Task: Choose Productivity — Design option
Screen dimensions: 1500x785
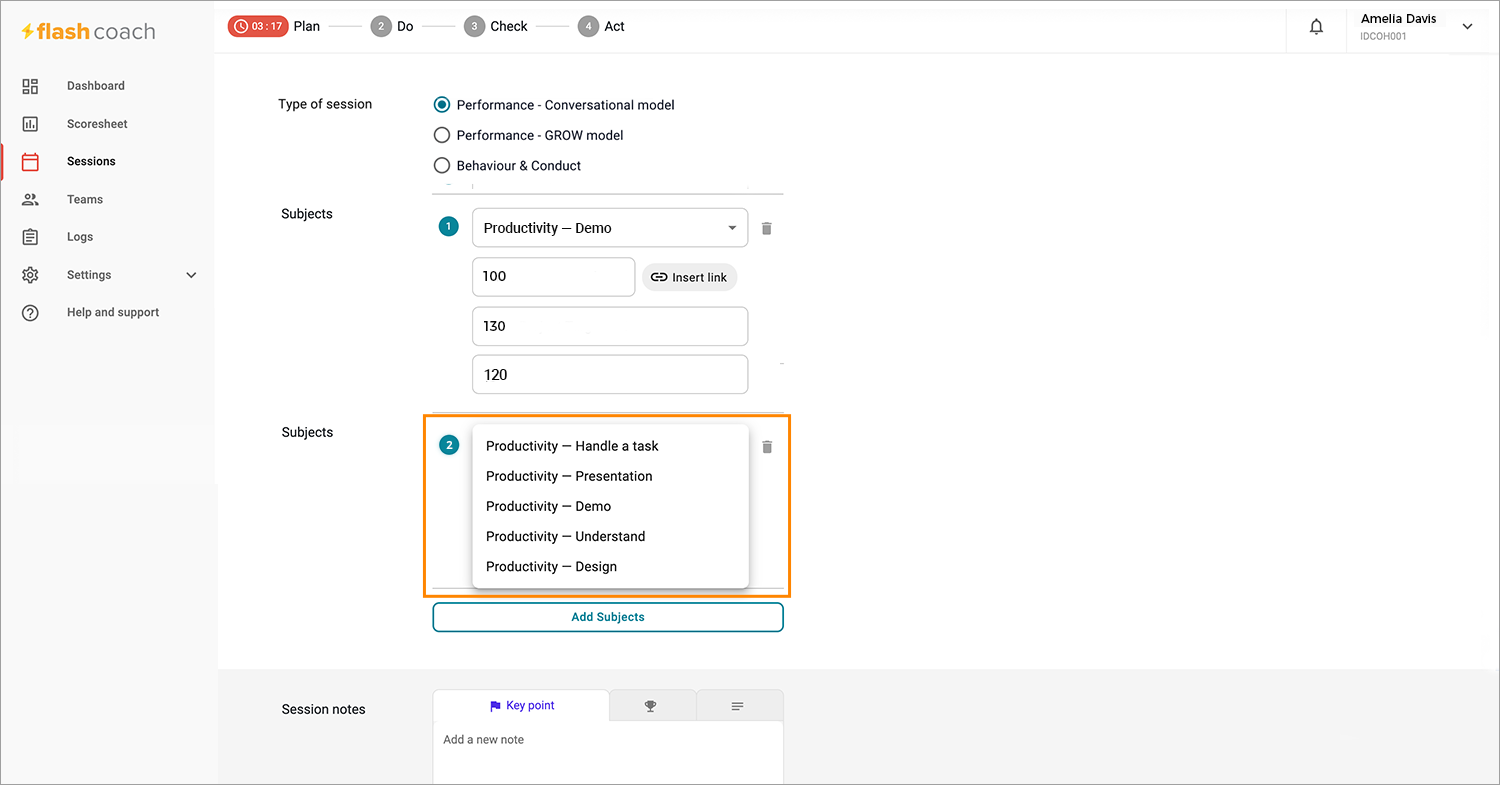Action: point(610,566)
